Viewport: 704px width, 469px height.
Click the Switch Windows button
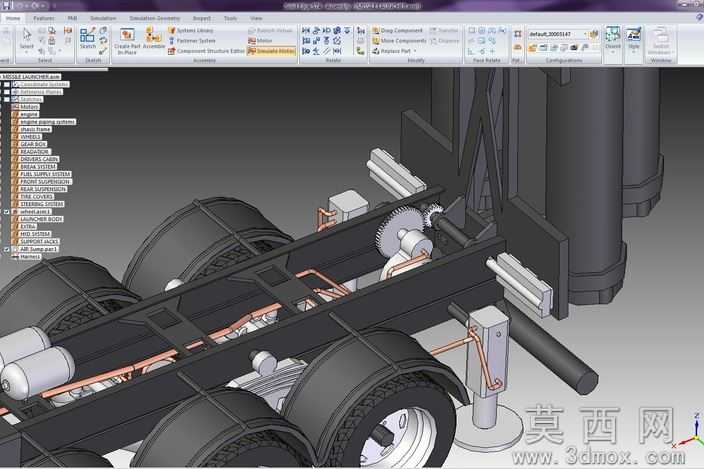point(660,39)
